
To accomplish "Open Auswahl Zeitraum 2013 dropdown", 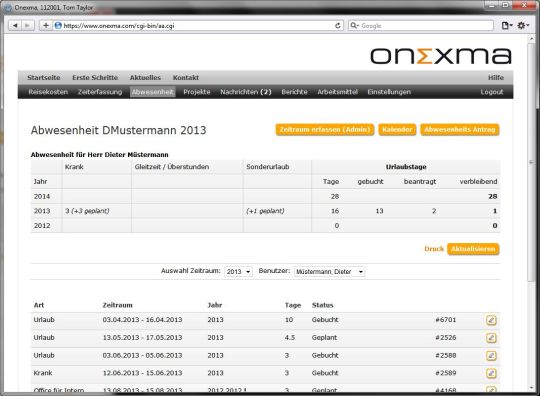I will 238,272.
